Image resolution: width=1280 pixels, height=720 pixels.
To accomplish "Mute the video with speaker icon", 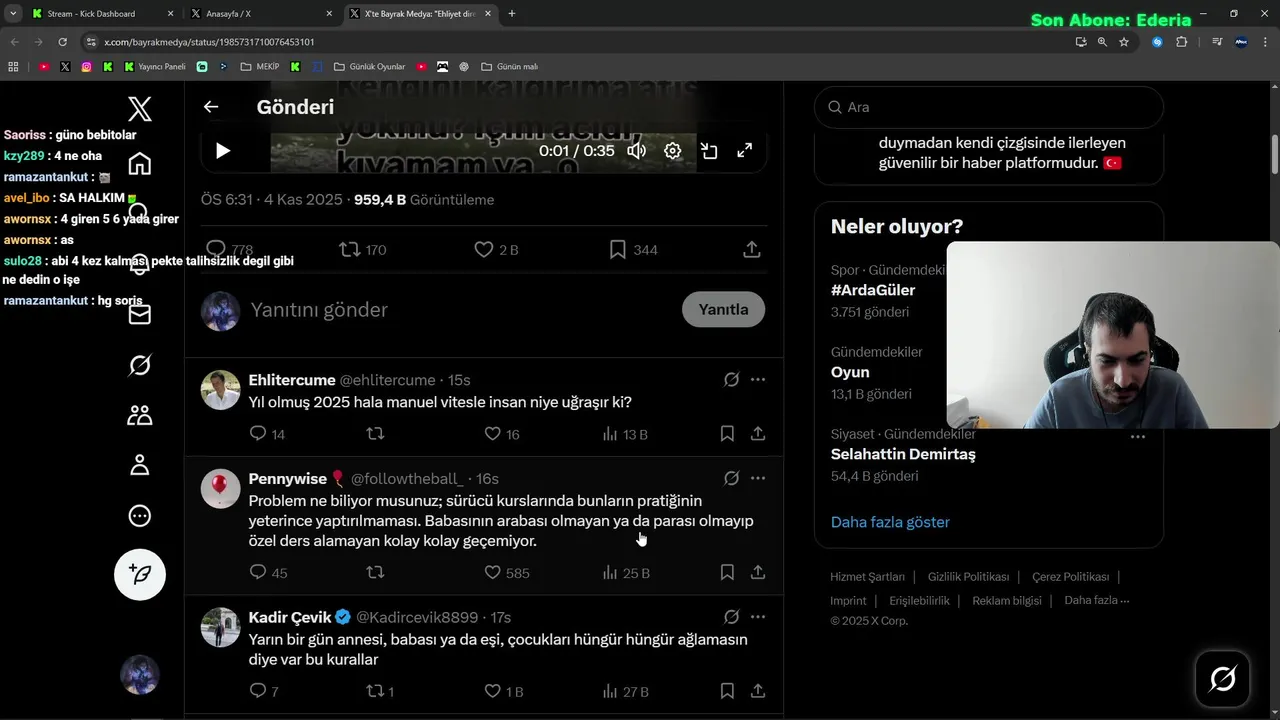I will tap(637, 151).
